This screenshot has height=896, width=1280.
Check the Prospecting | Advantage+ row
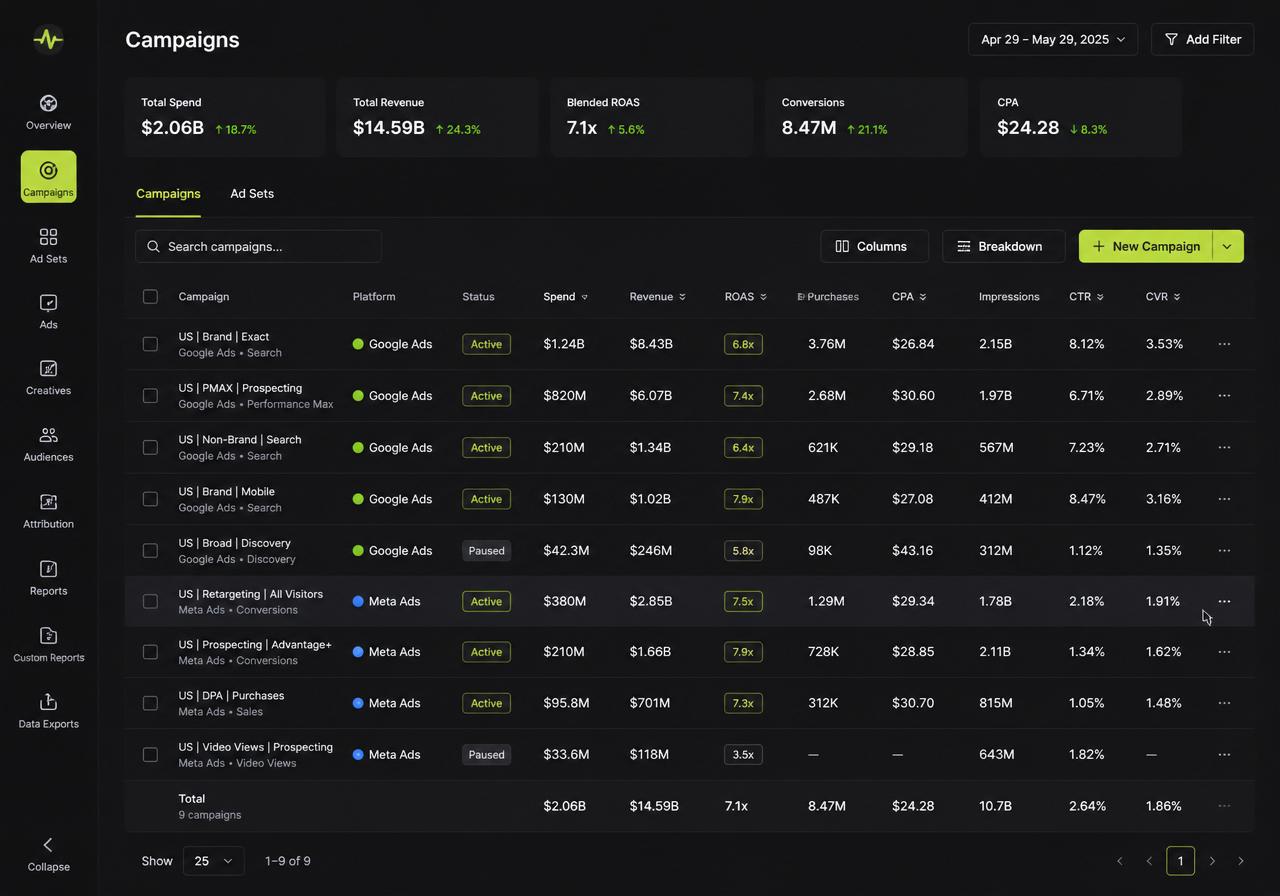150,652
